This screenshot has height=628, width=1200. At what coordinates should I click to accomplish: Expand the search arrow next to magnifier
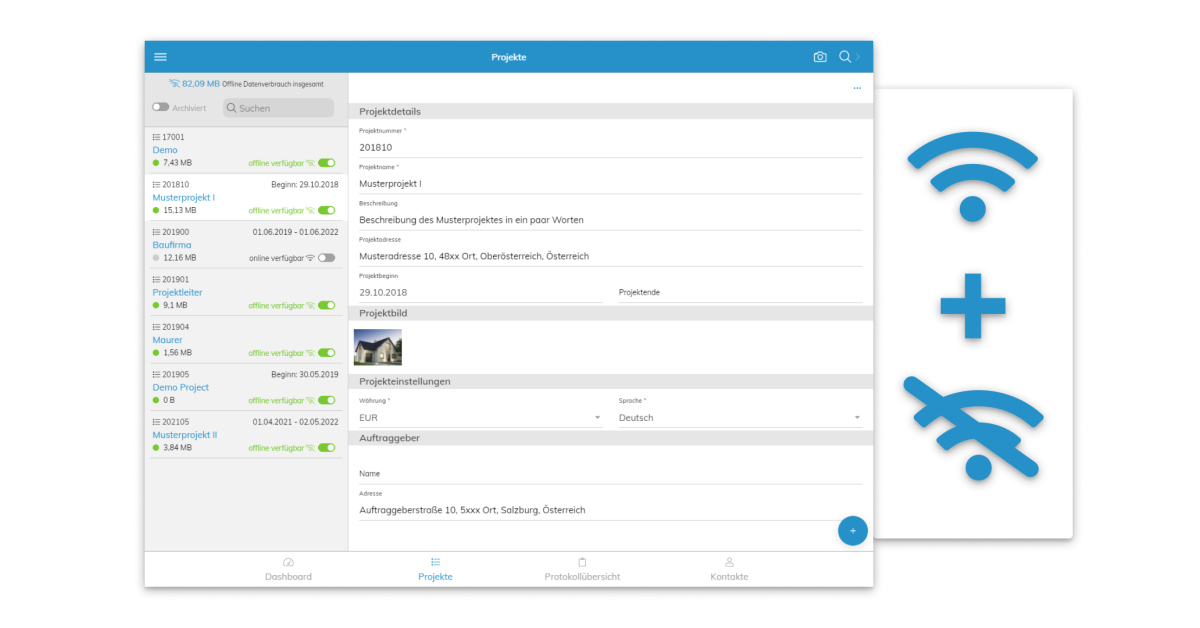858,57
